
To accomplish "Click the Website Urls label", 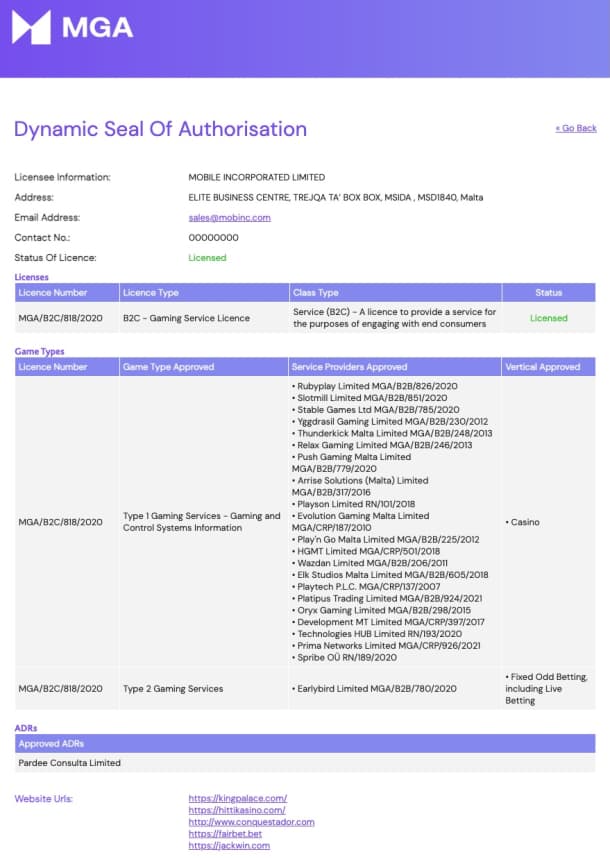I will pos(43,799).
